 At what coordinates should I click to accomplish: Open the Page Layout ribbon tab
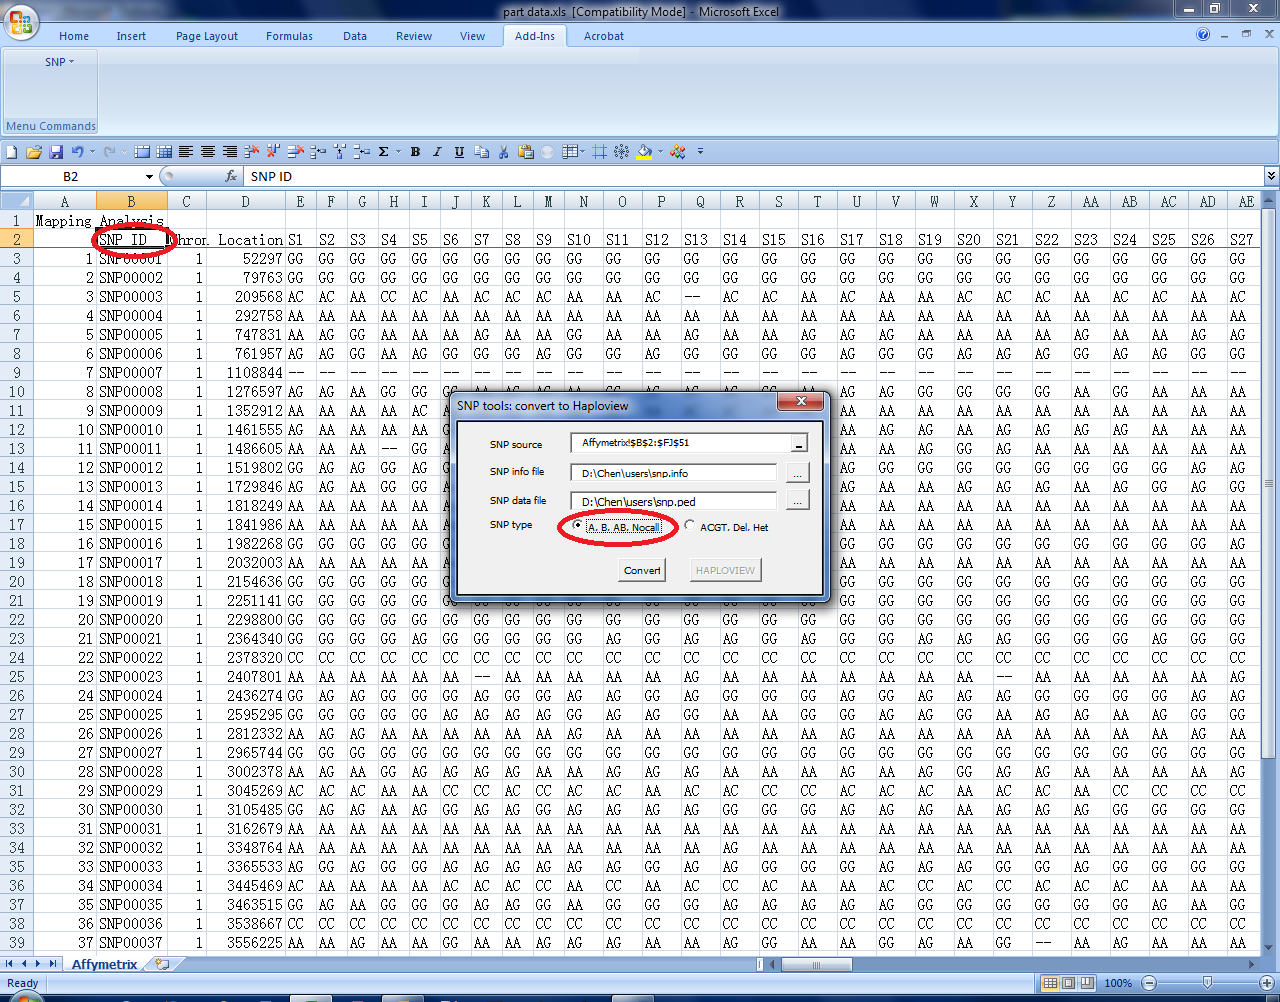[207, 36]
